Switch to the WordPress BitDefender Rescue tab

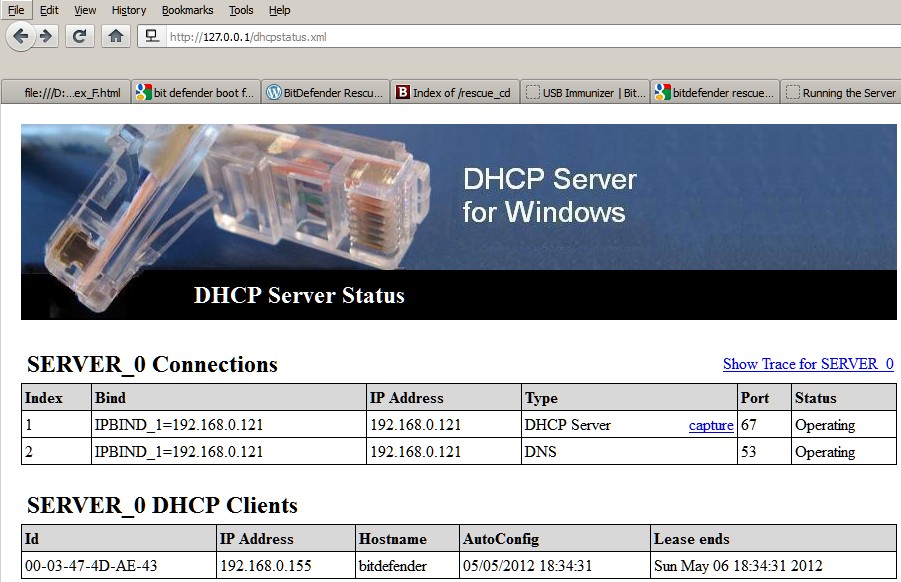(325, 93)
